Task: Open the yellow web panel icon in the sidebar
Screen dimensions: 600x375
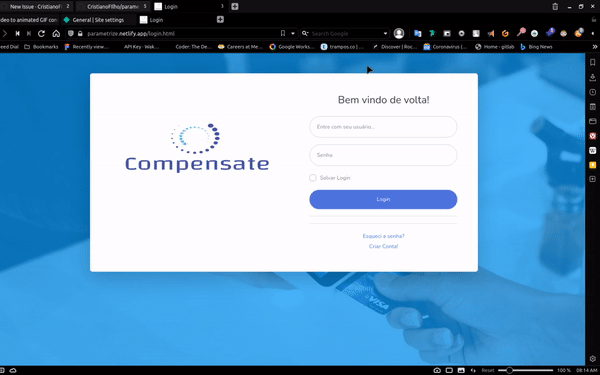Action: (592, 165)
